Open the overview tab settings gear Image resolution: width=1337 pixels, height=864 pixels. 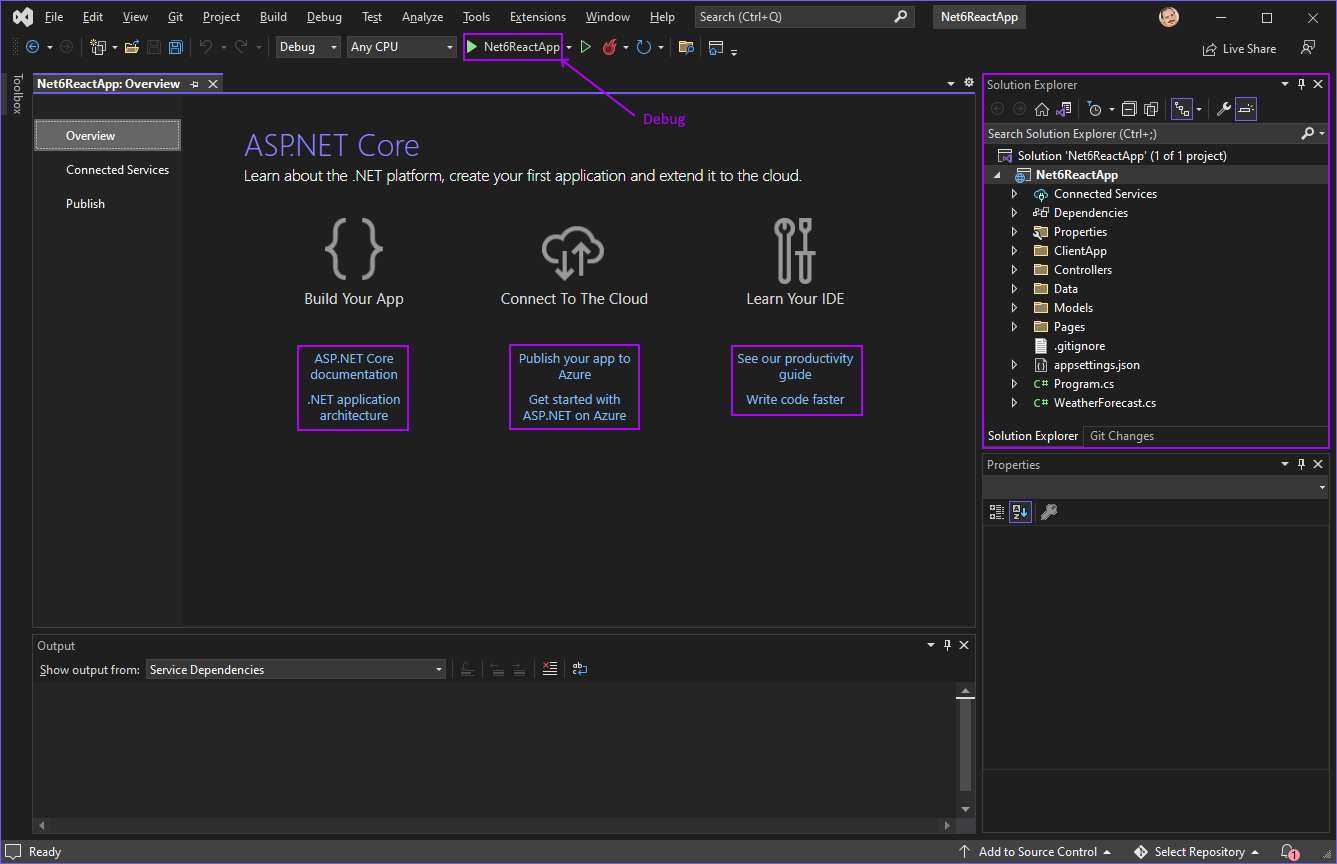(968, 83)
